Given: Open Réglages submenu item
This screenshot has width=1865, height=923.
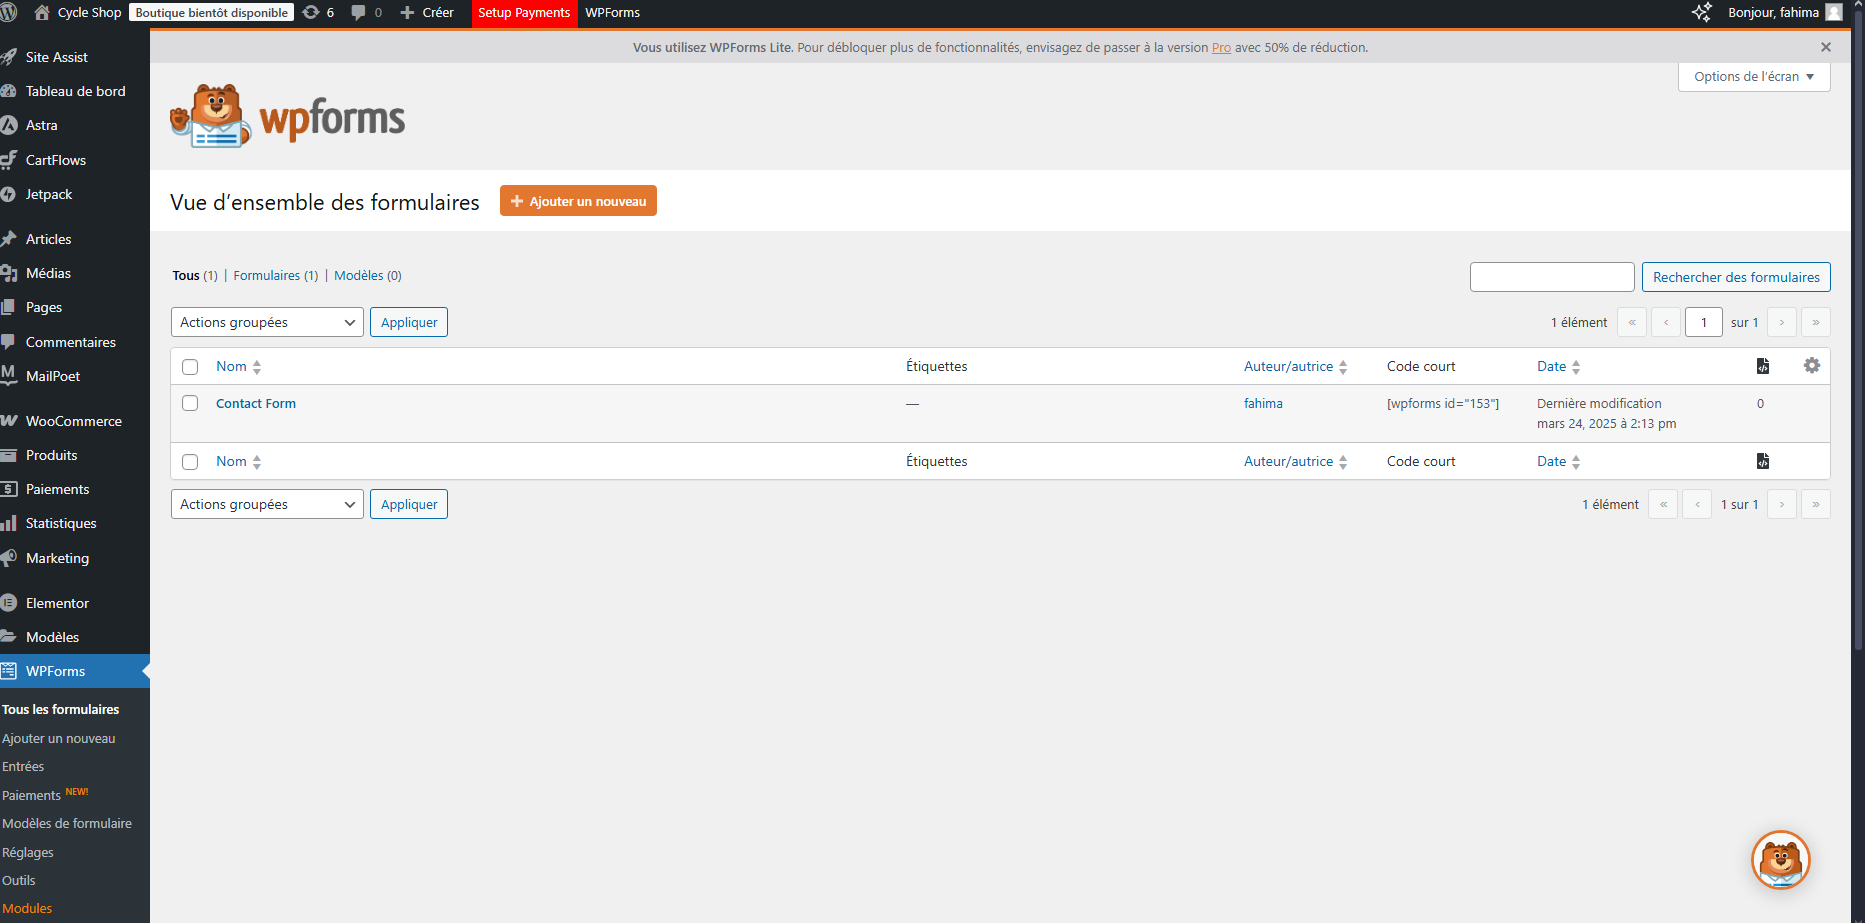Looking at the screenshot, I should click(28, 852).
